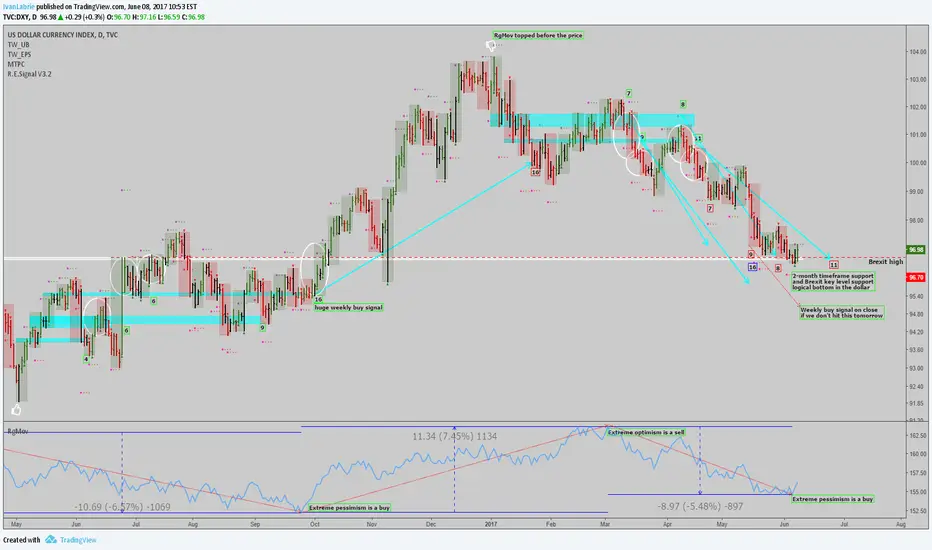Click the '2017' label on the time axis
This screenshot has width=932, height=550.
490,524
